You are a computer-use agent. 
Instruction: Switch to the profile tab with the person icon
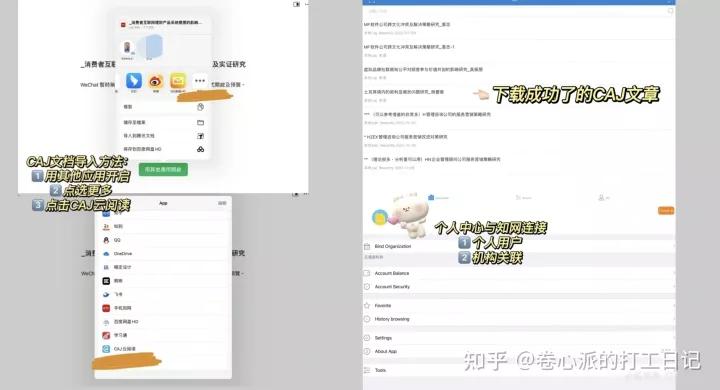coord(603,198)
